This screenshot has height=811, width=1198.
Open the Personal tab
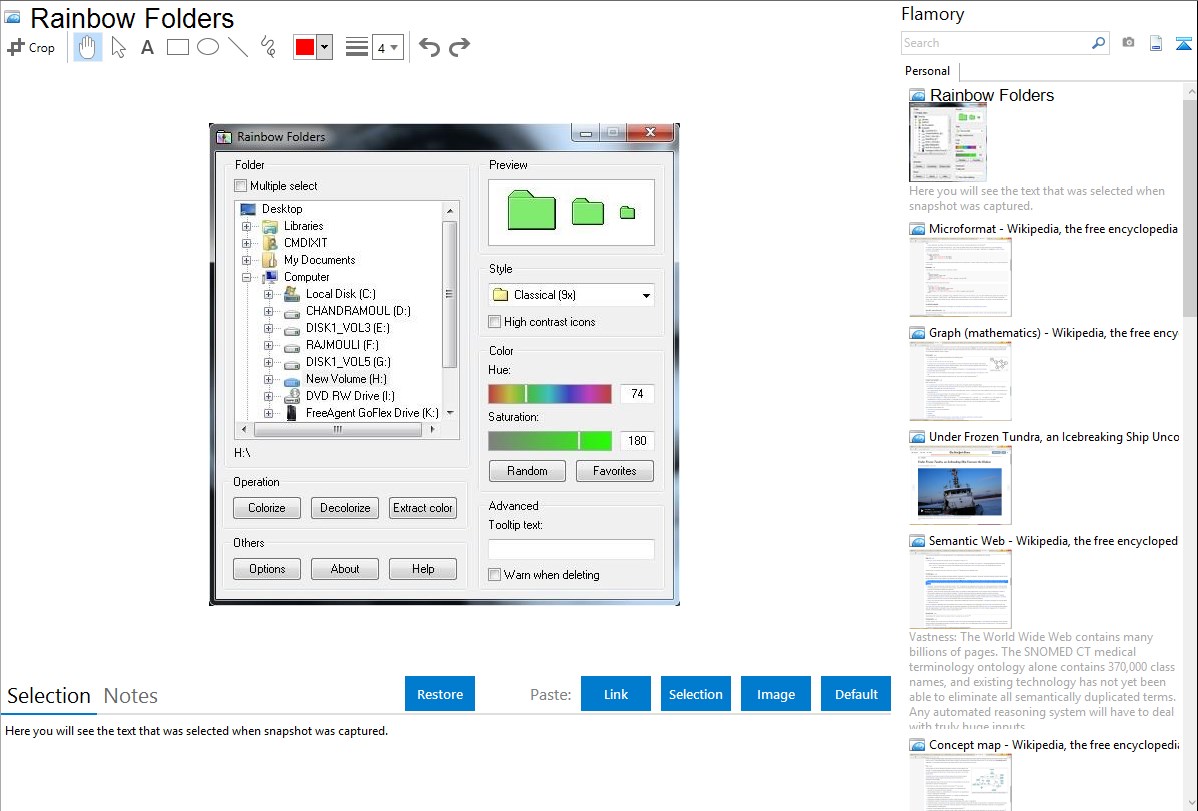tap(927, 71)
